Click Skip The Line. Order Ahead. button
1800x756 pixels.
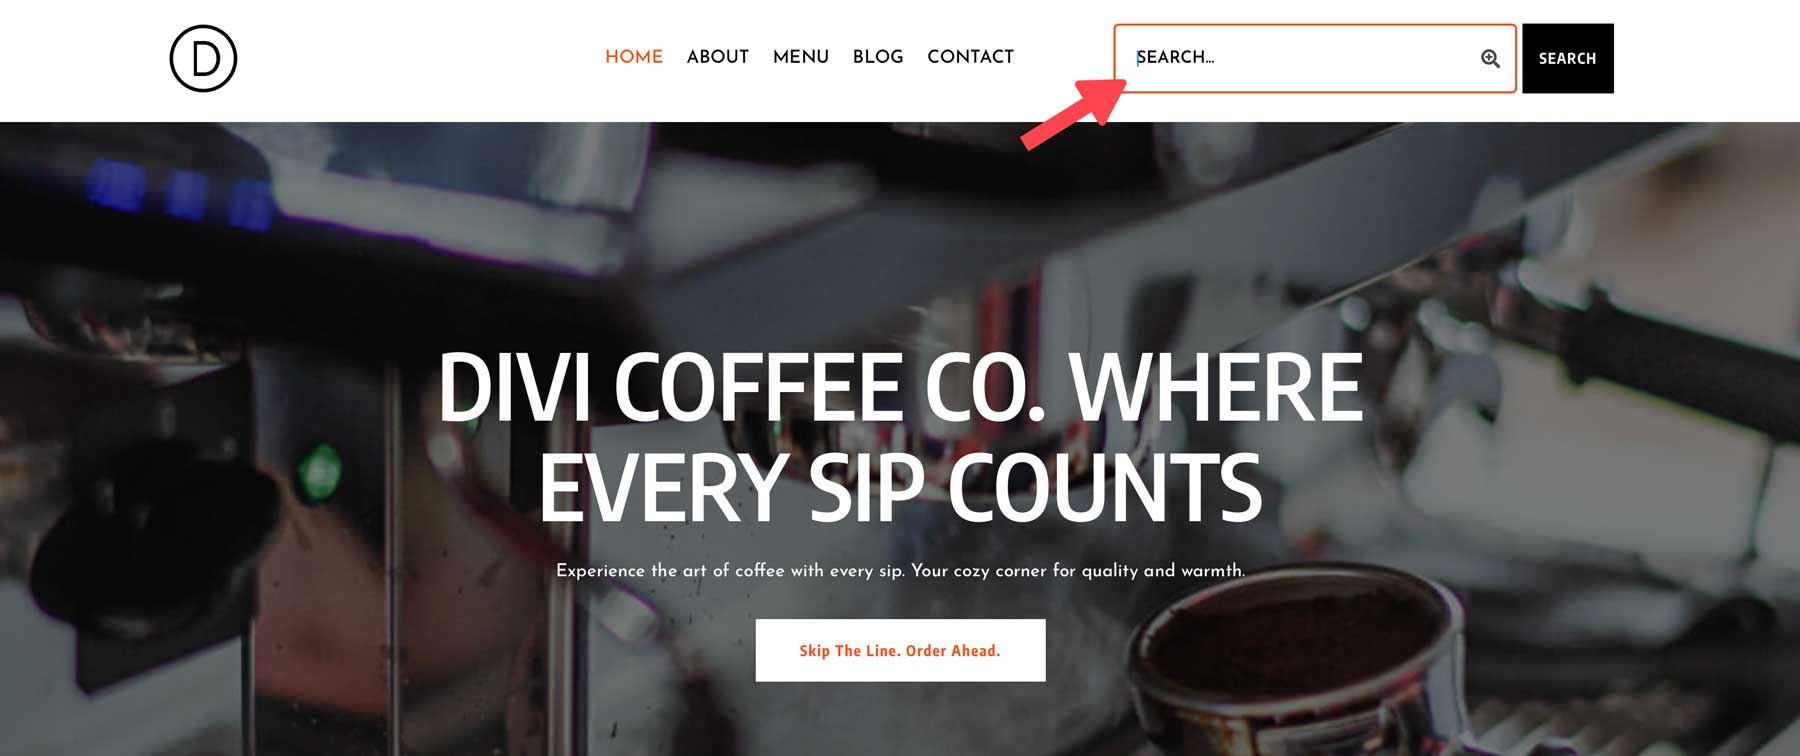click(x=900, y=651)
